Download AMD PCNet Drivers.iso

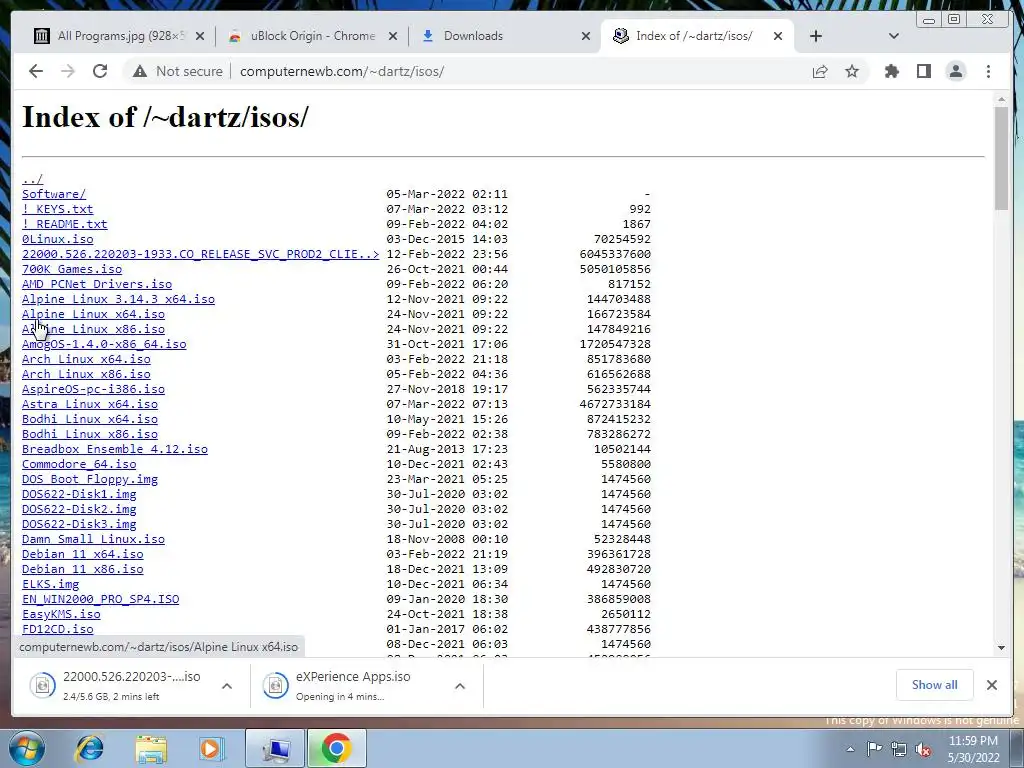pyautogui.click(x=97, y=284)
